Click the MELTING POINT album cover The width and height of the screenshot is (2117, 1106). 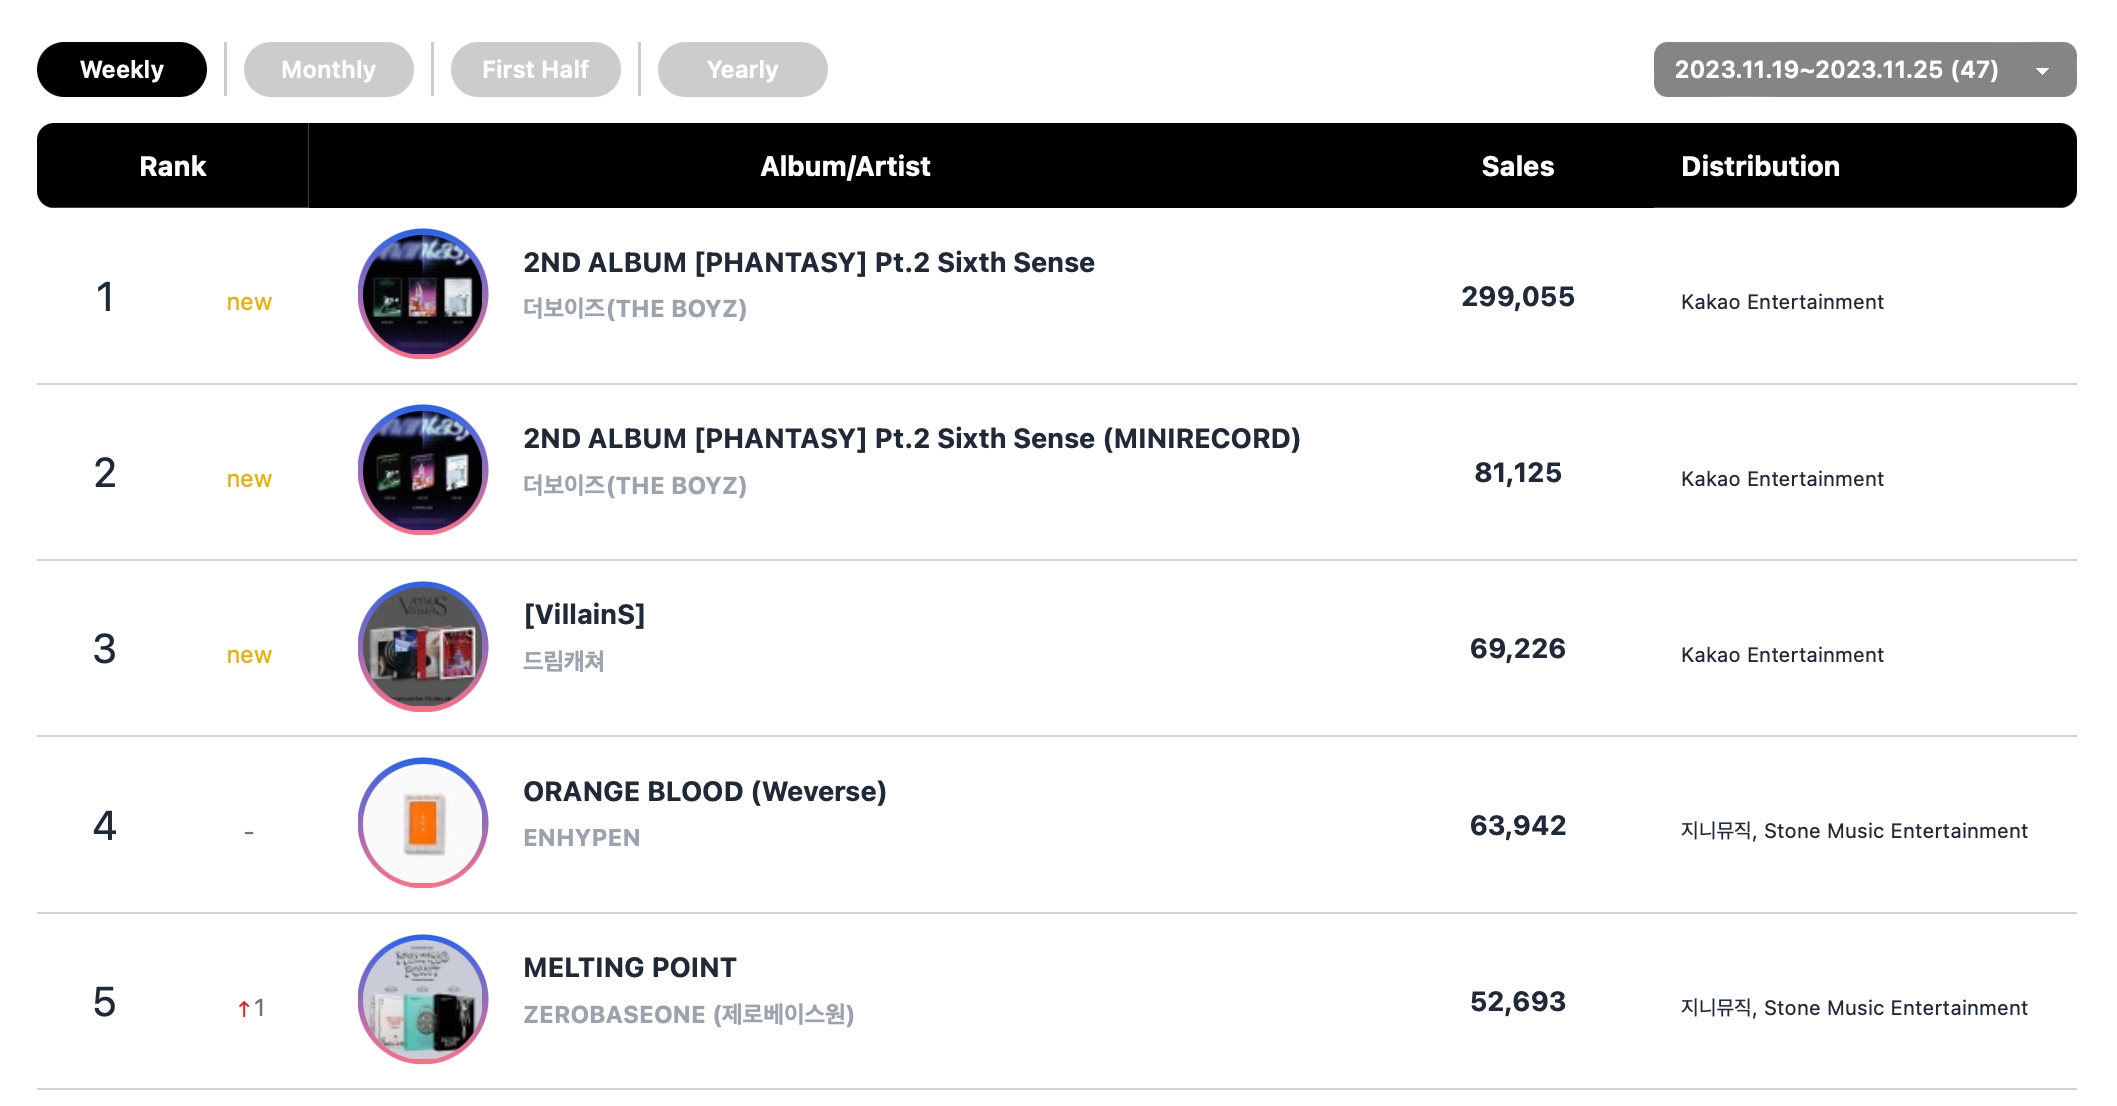(x=423, y=1000)
